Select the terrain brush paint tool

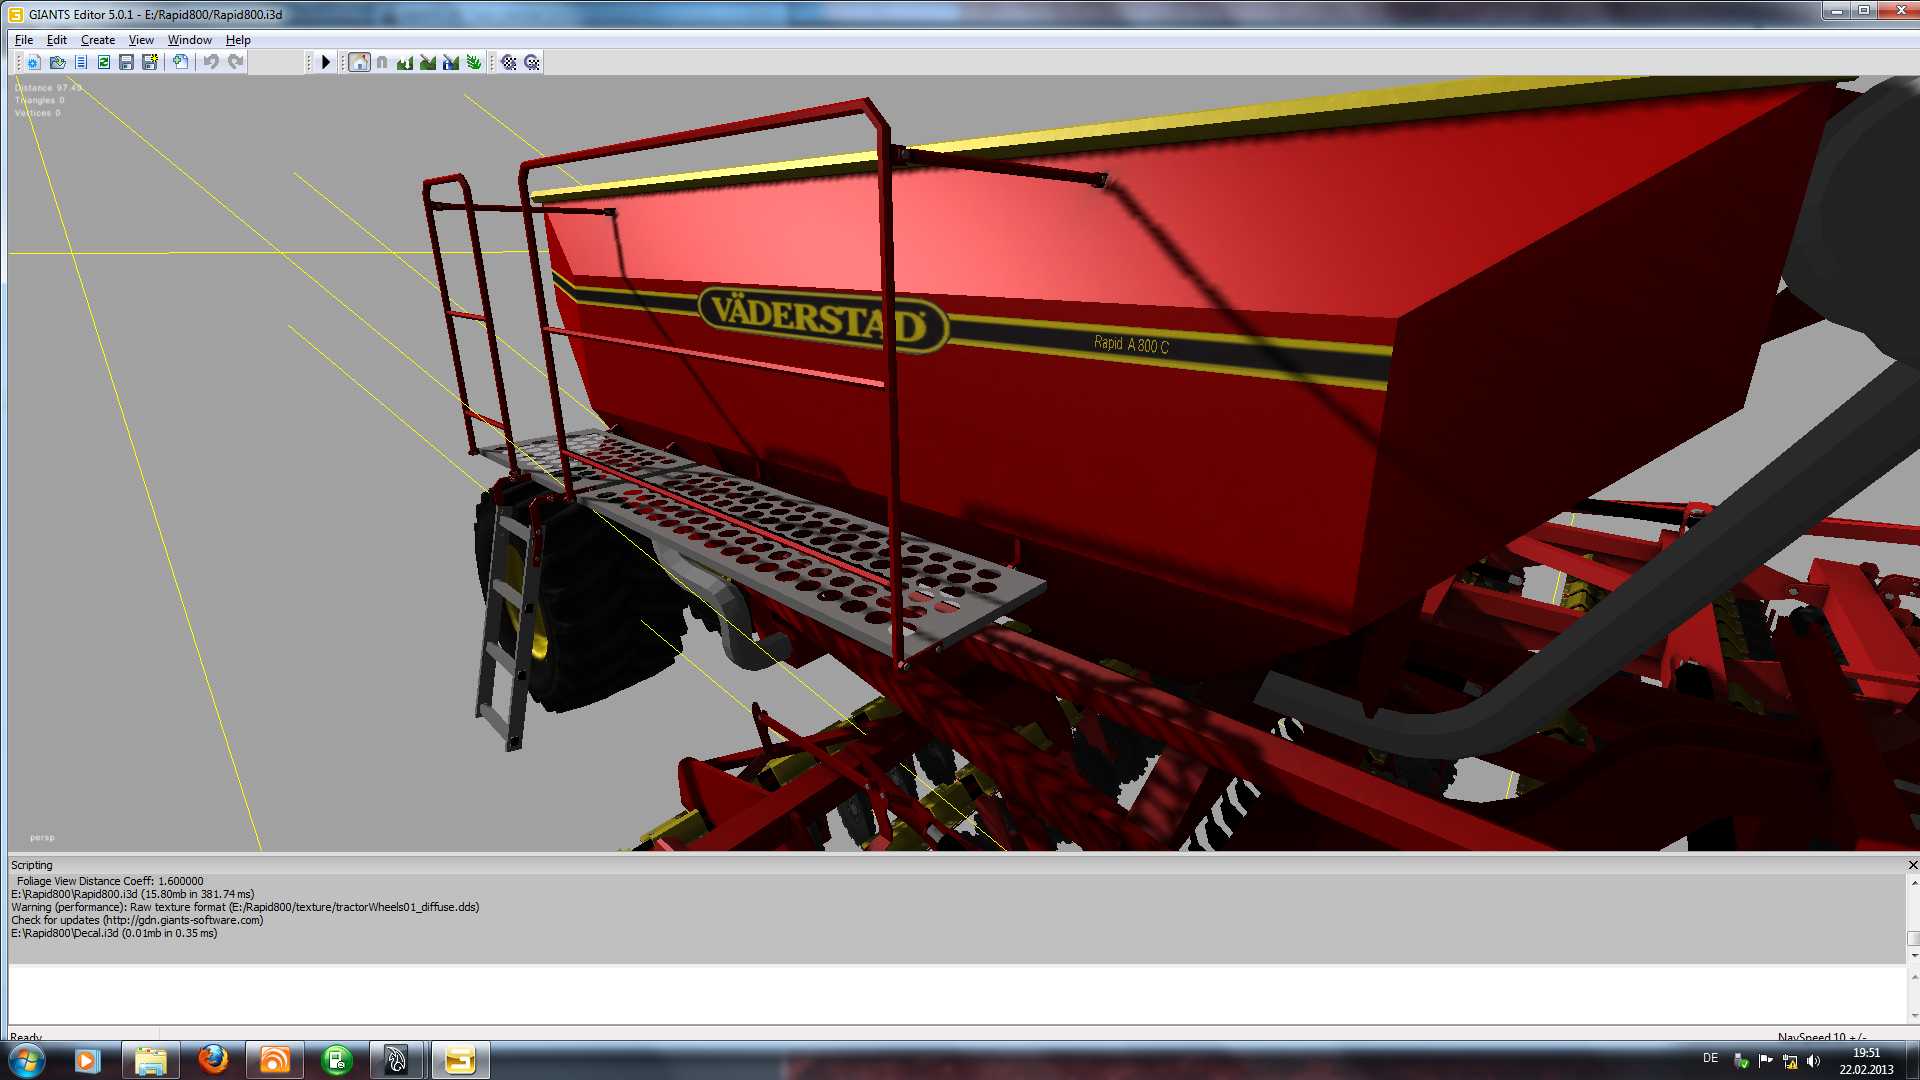coord(428,62)
